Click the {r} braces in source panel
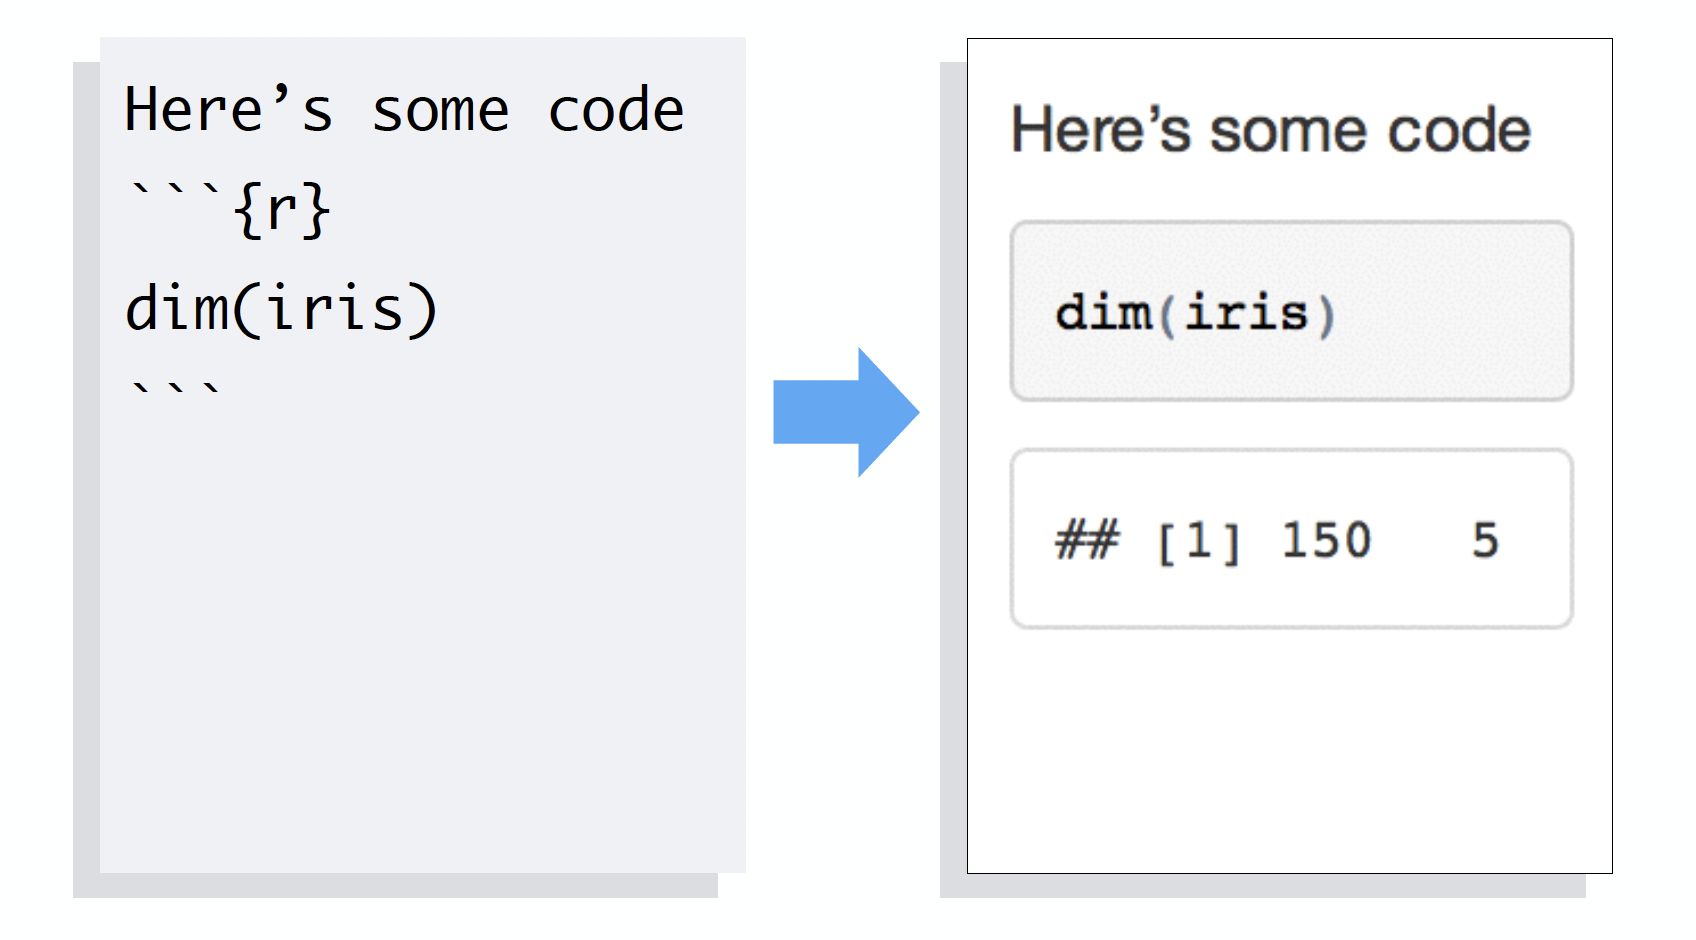The height and width of the screenshot is (940, 1696). (282, 211)
